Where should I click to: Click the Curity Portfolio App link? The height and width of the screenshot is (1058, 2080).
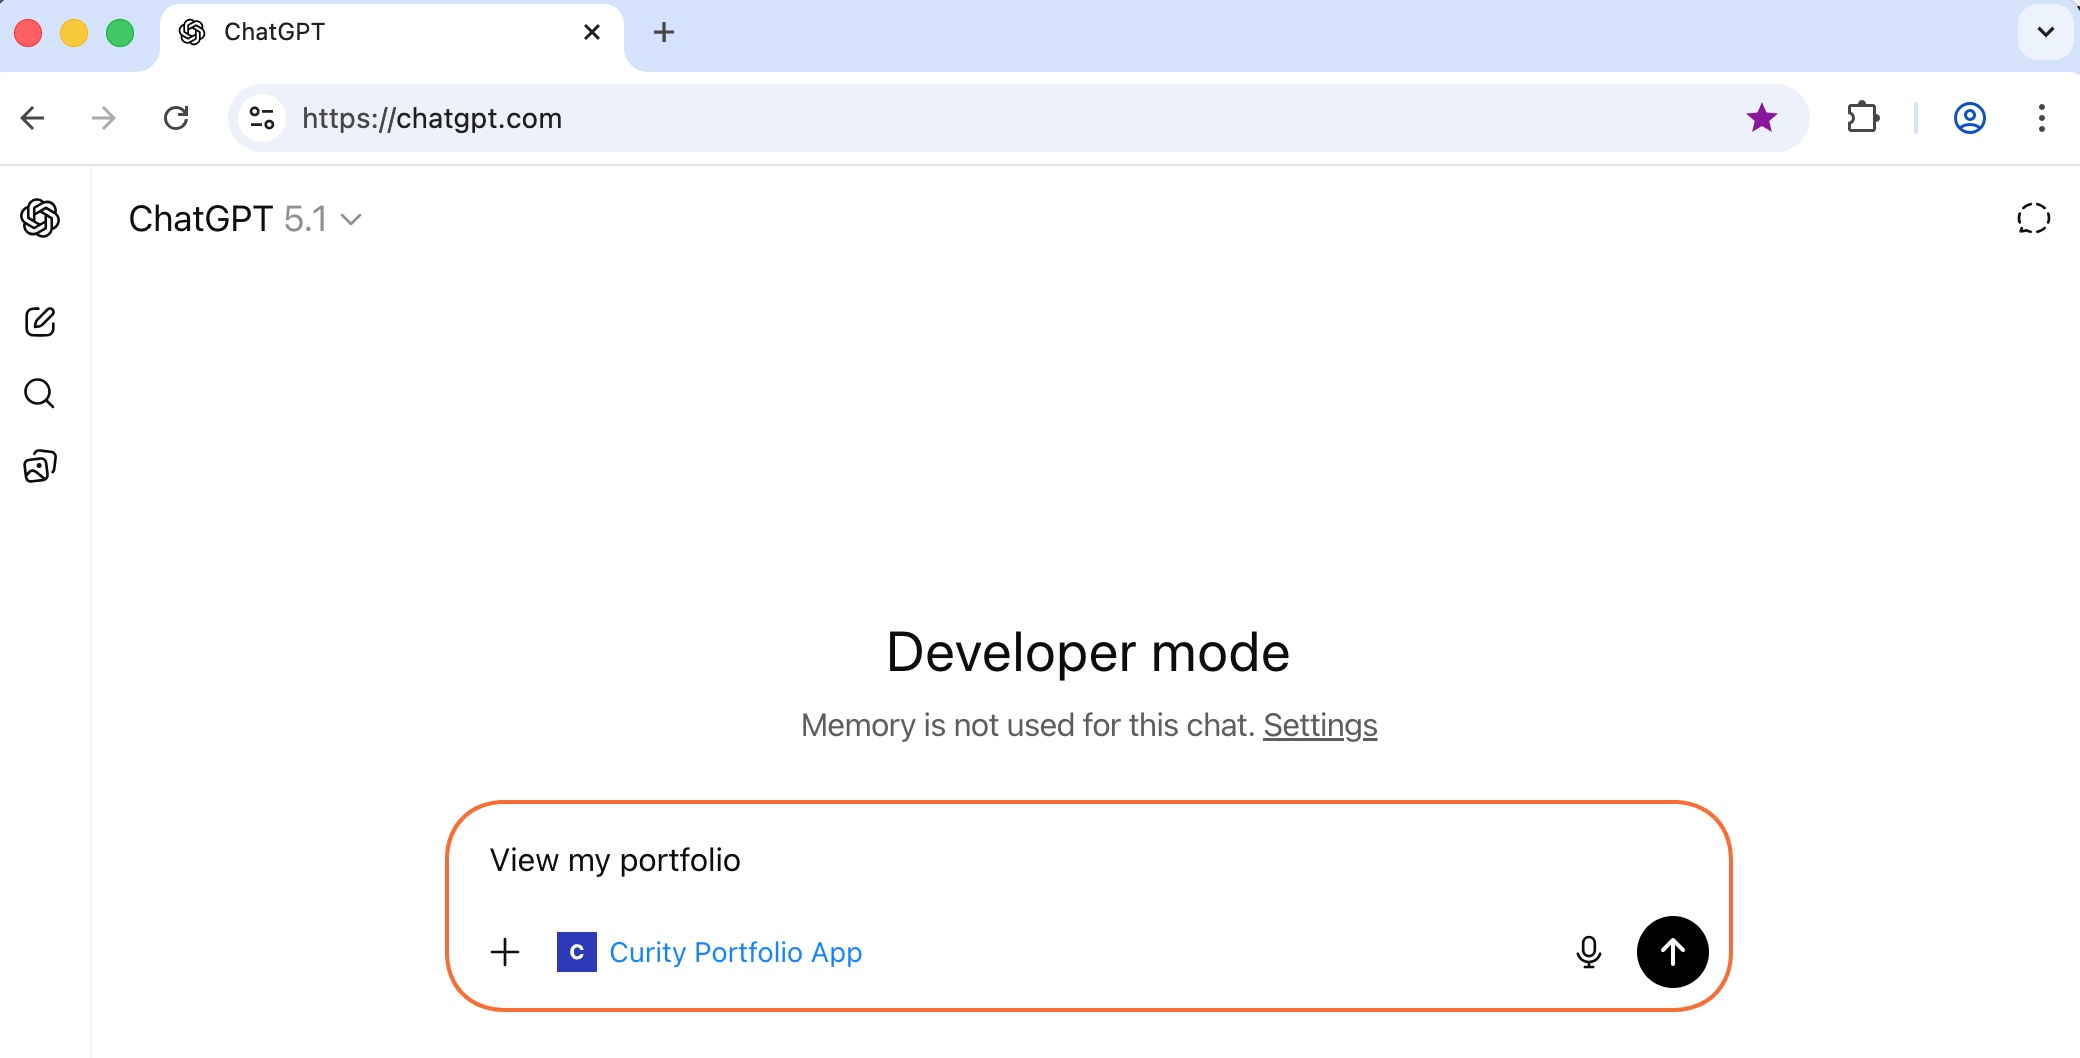736,952
